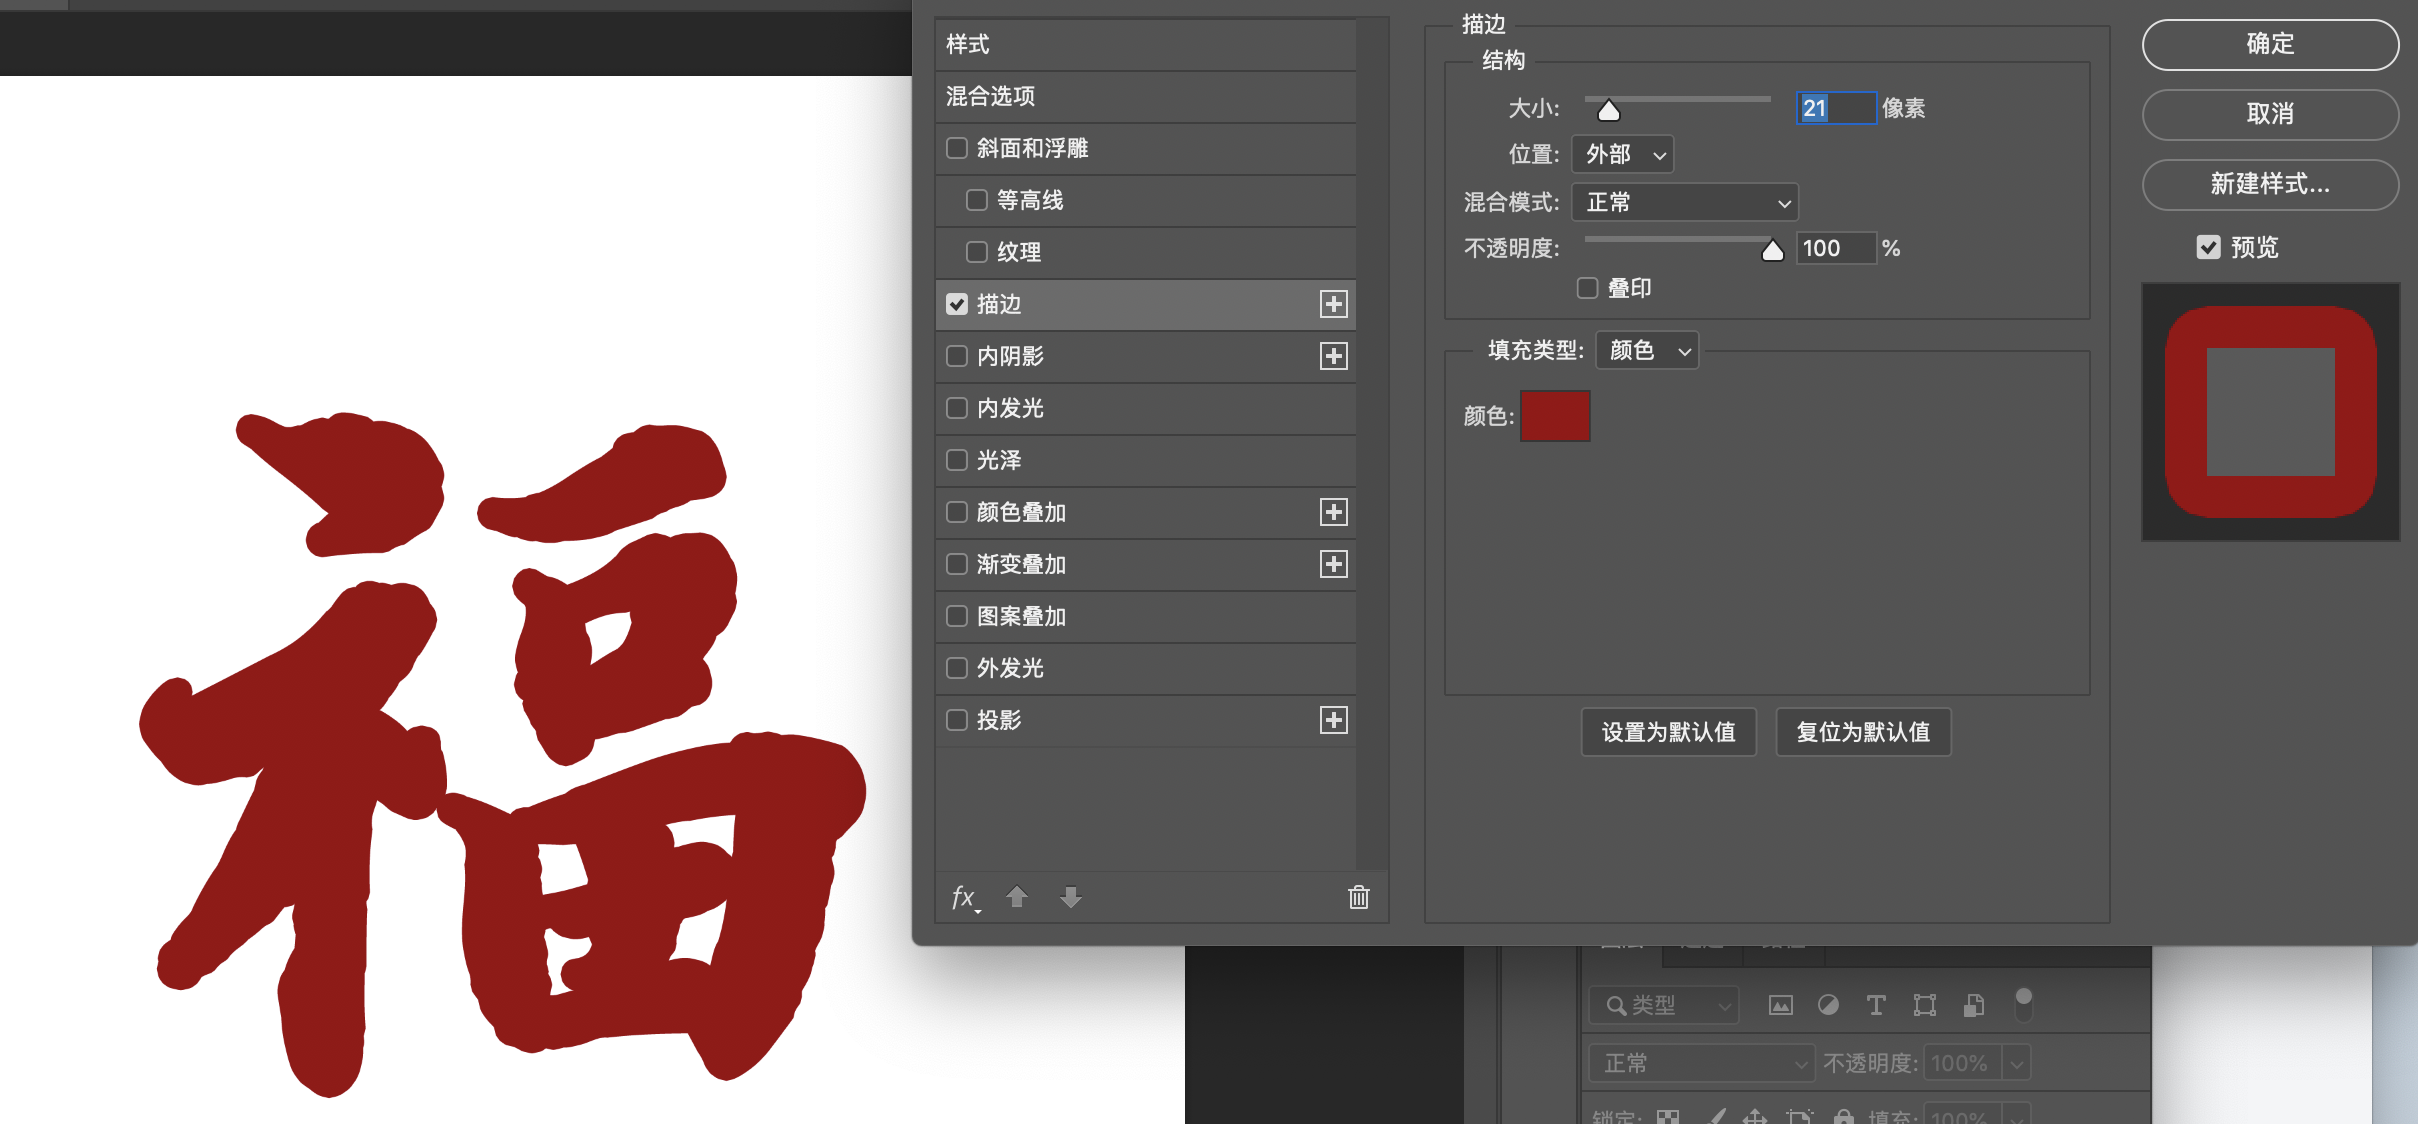Open the 位置 dropdown set to 外部

click(1621, 154)
